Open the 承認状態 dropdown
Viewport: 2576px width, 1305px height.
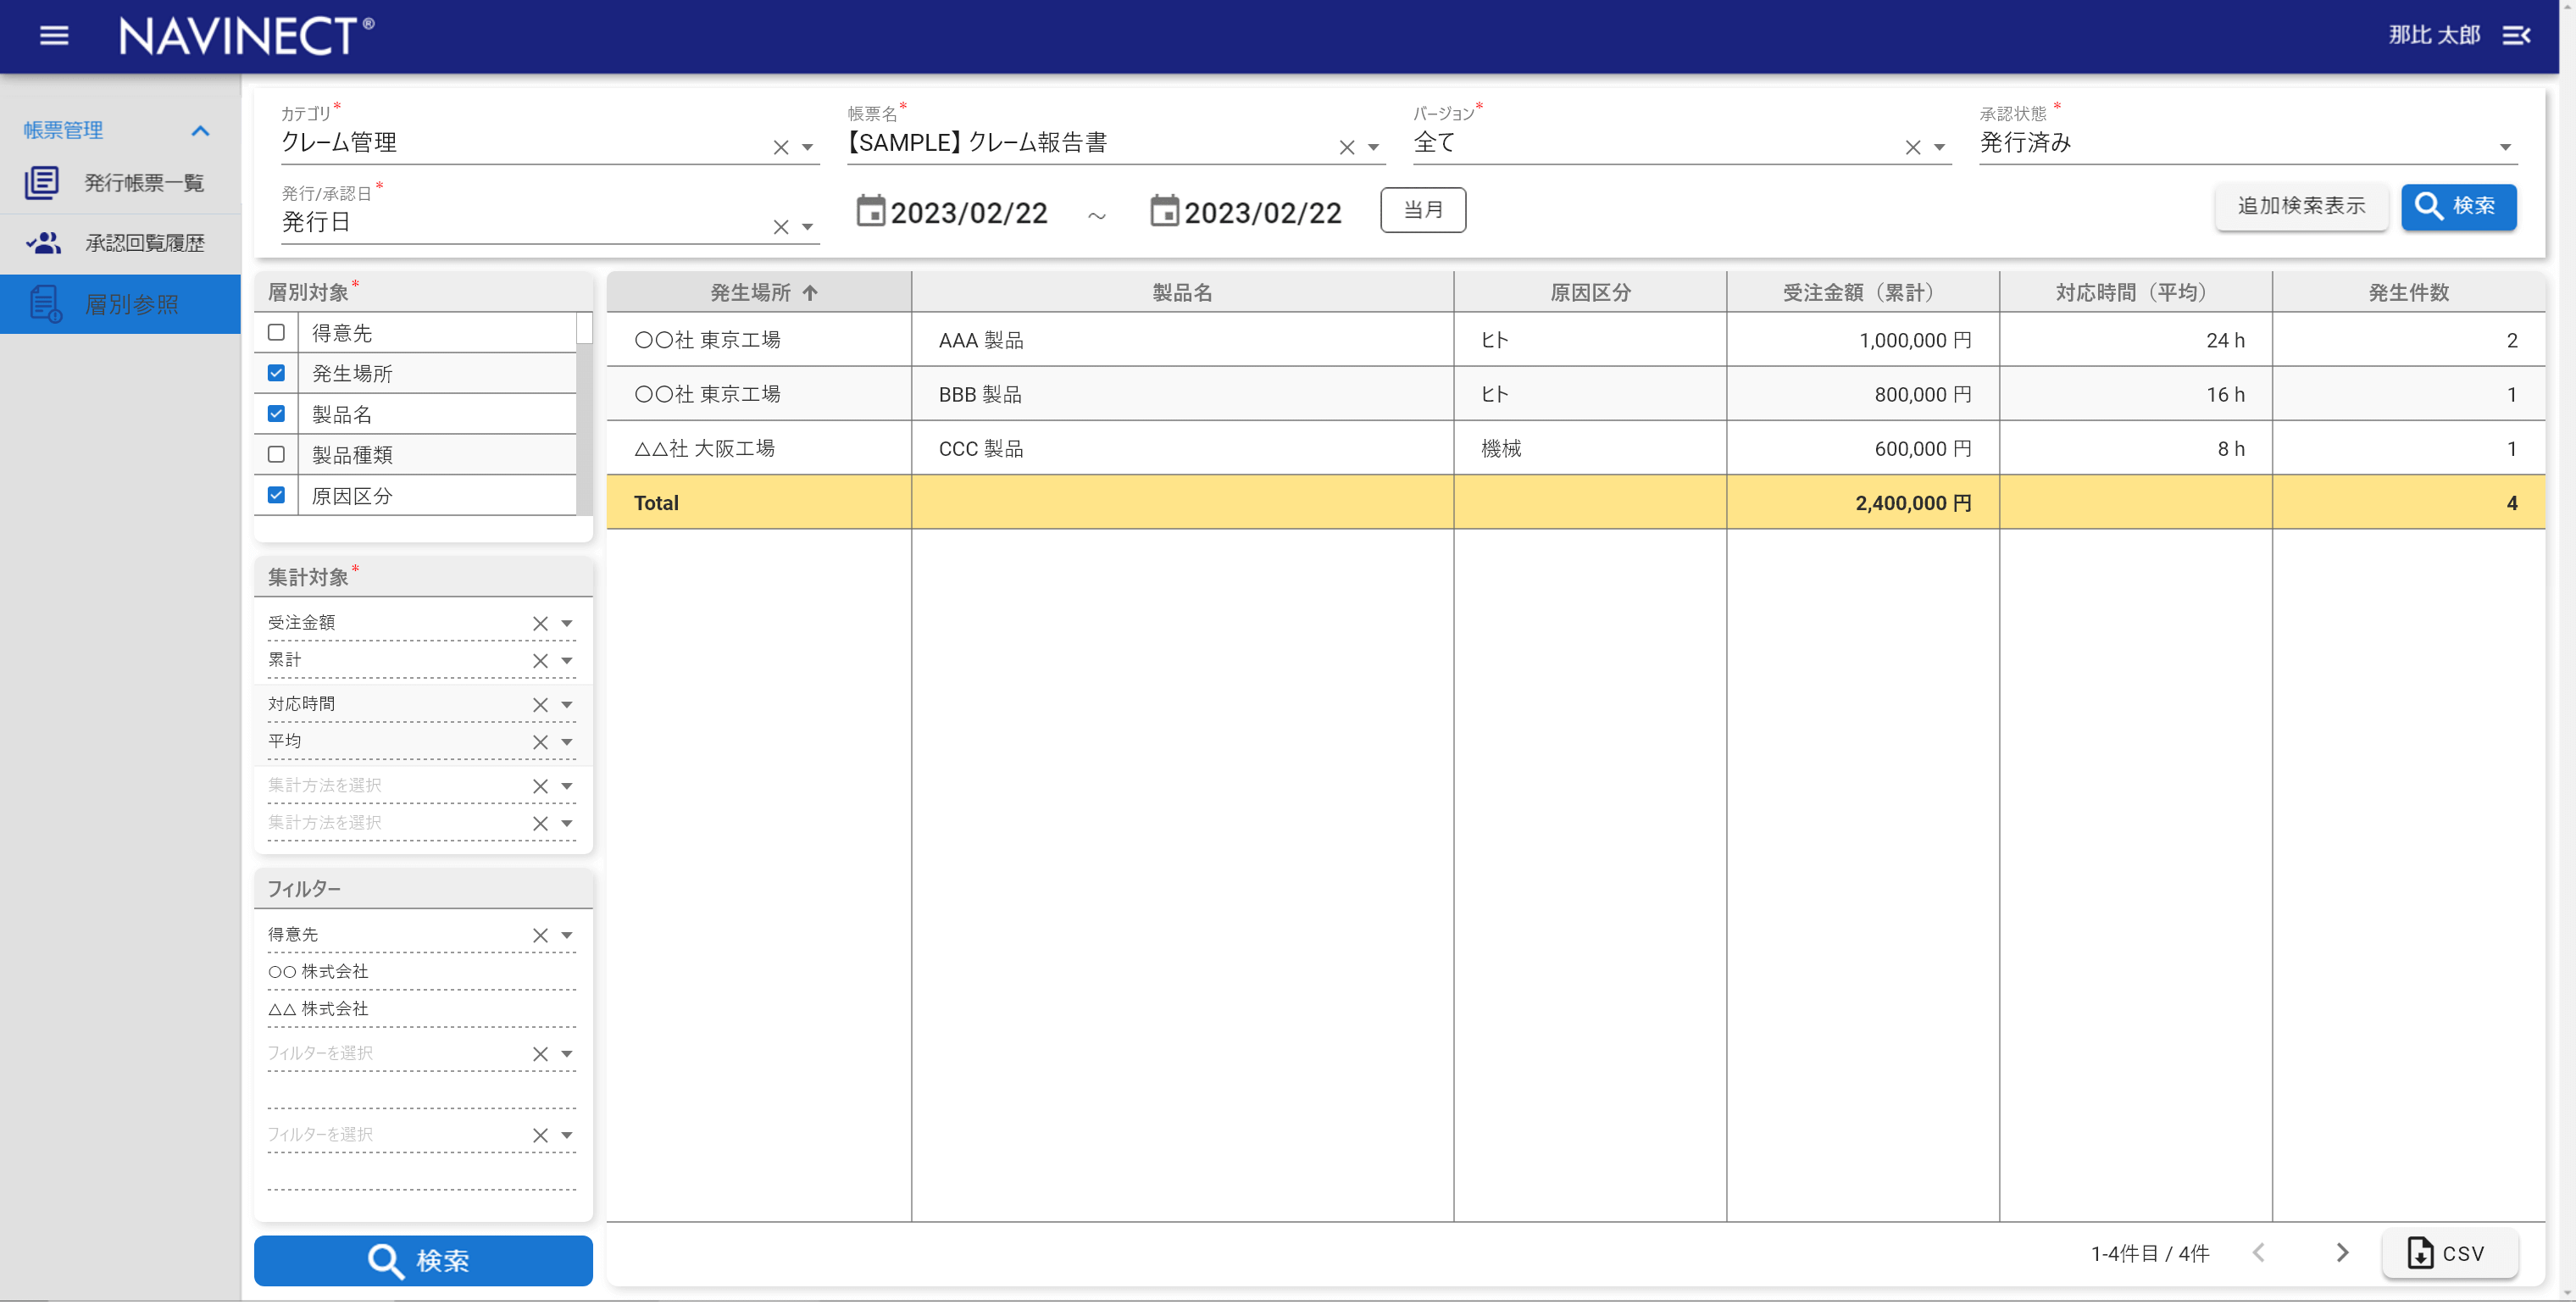tap(2505, 147)
